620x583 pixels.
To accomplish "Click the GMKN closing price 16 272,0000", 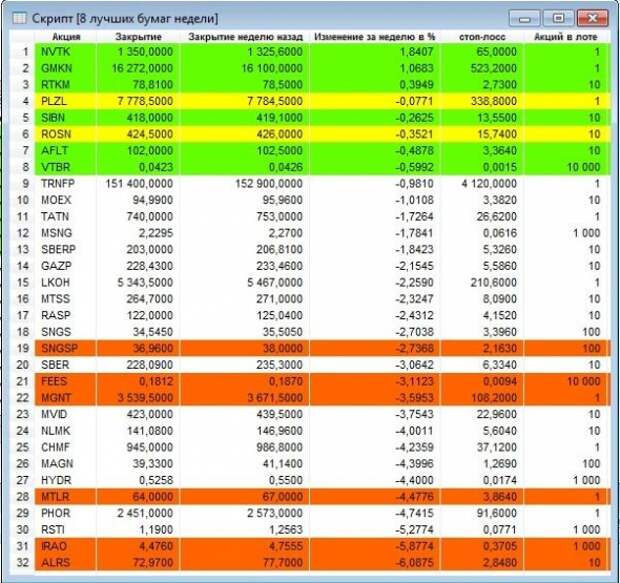I will (142, 68).
